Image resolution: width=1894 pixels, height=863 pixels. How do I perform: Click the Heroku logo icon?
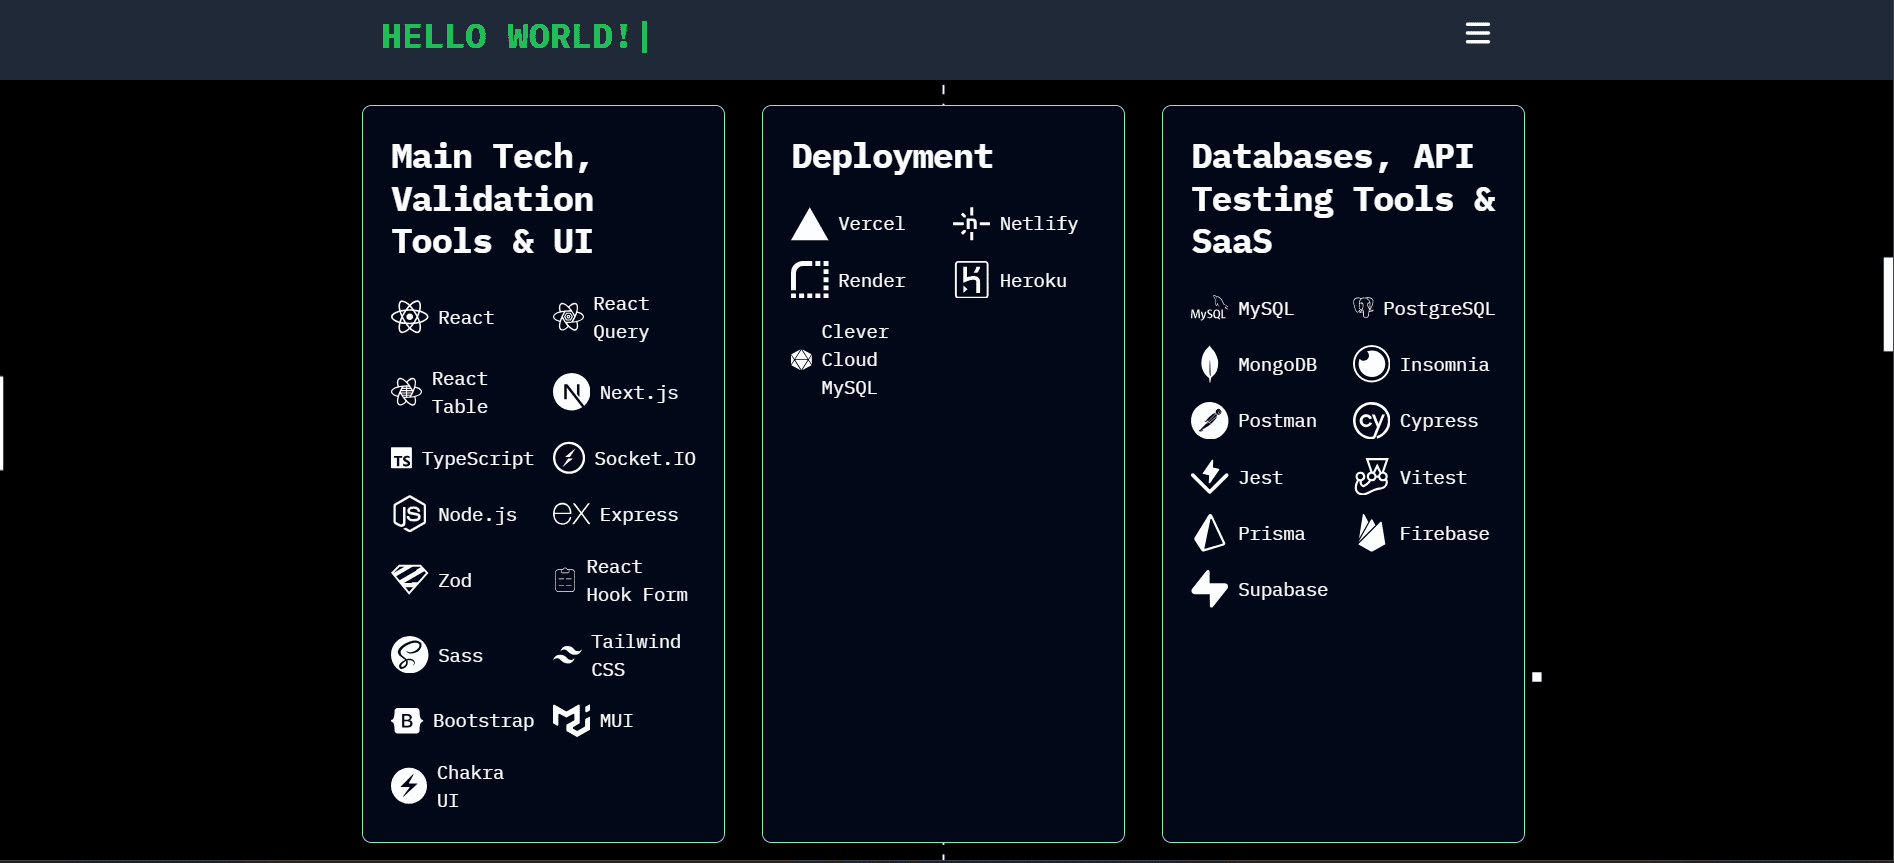point(971,280)
